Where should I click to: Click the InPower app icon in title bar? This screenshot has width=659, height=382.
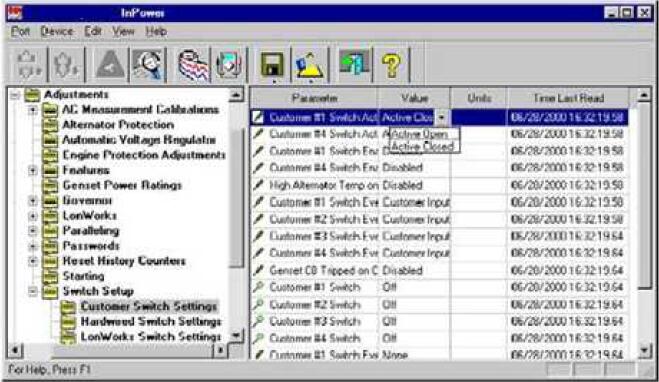pos(16,13)
